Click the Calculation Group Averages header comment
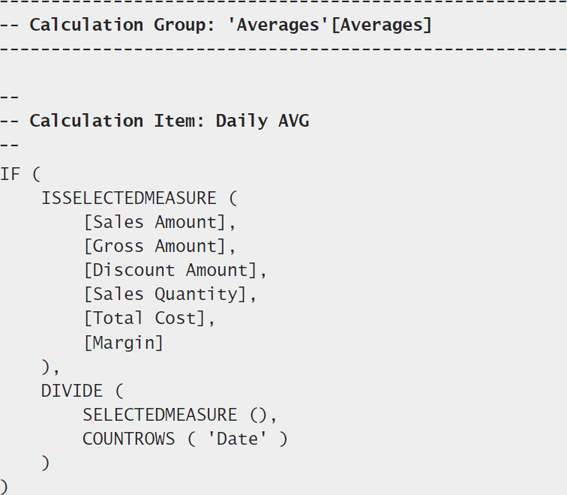 pos(216,25)
